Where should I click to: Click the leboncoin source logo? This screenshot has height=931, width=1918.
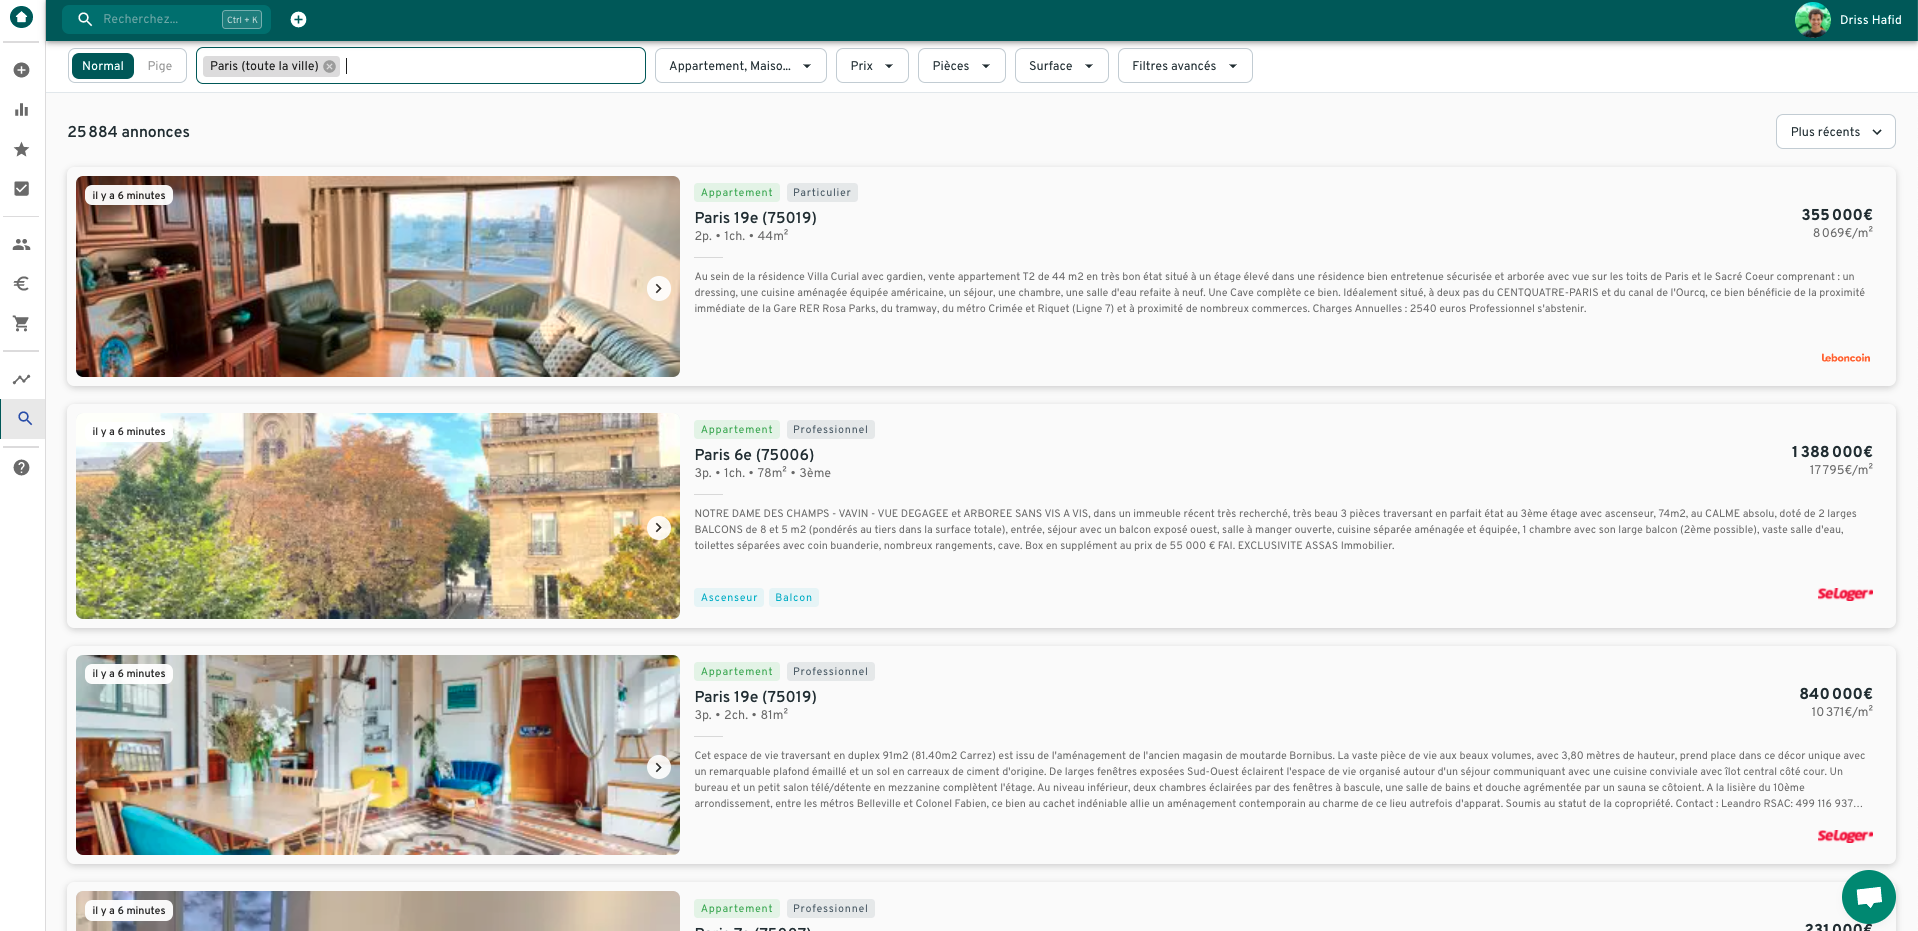[x=1845, y=358]
